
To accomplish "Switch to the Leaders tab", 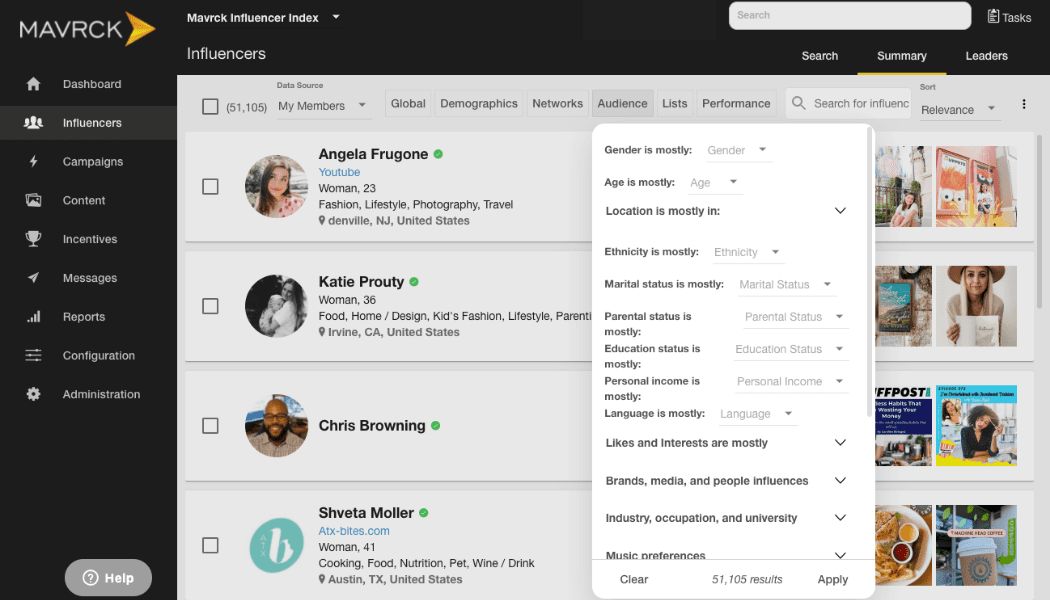I will pyautogui.click(x=986, y=56).
